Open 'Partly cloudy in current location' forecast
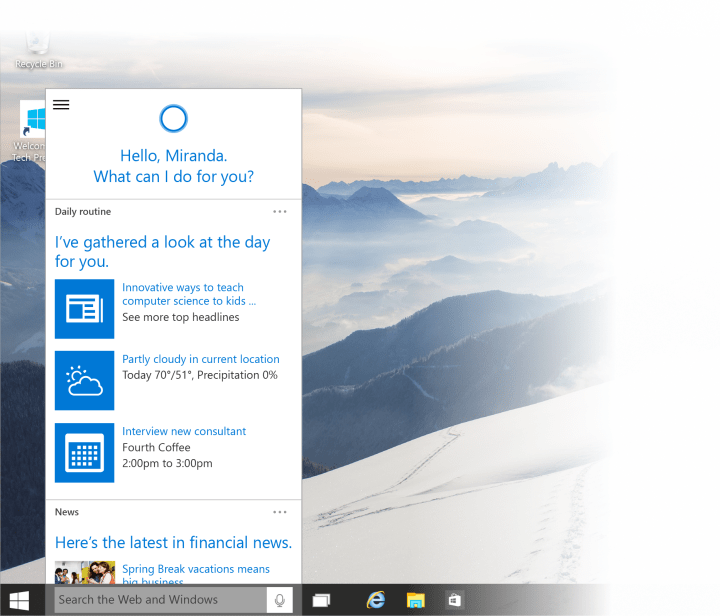This screenshot has width=720, height=616. pos(201,359)
